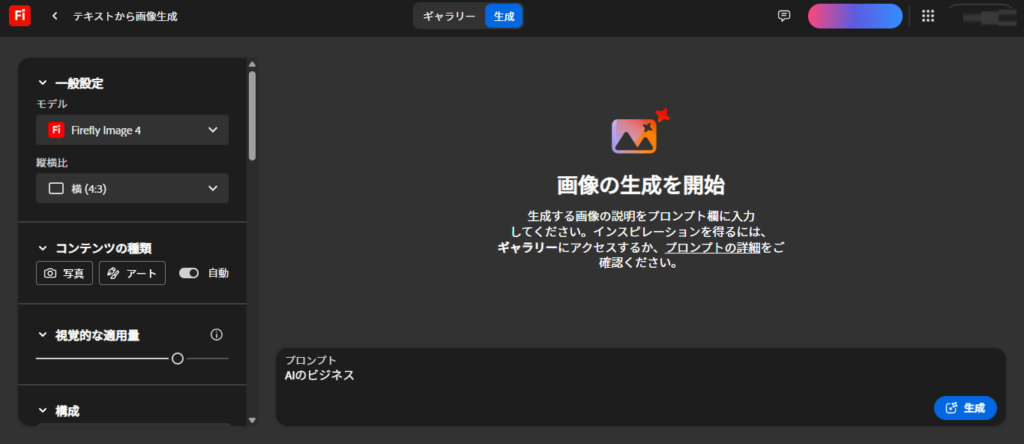
Task: Click the info icon next to 視覚的な適用量
Action: click(x=216, y=335)
